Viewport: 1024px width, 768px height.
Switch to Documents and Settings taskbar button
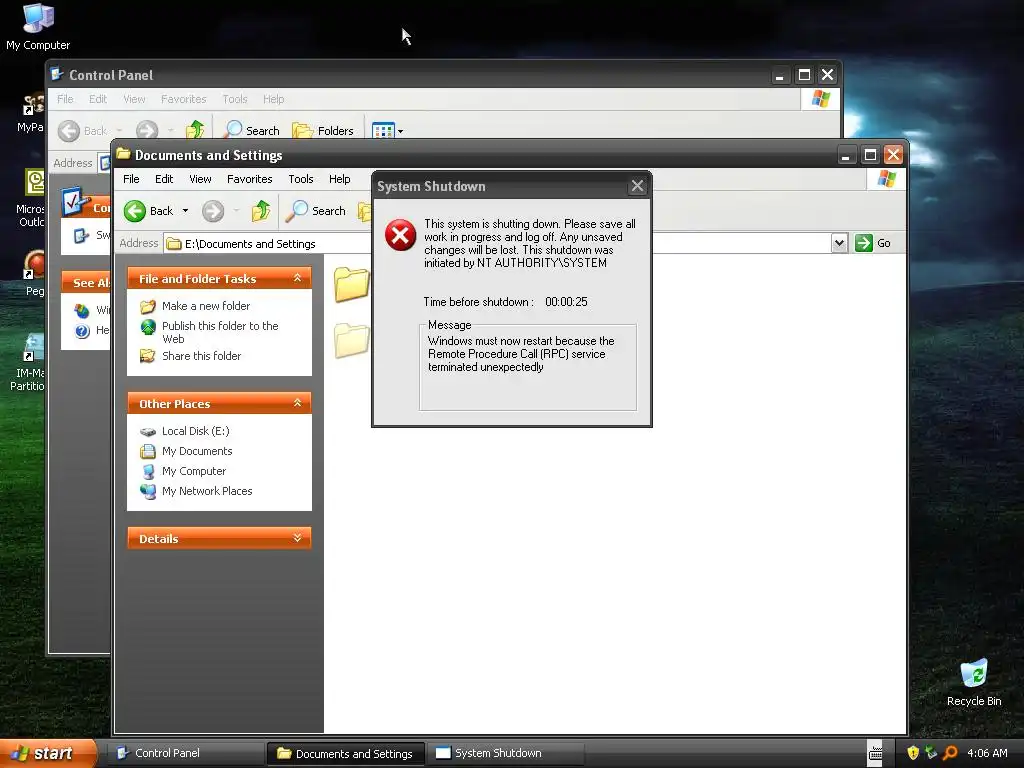coord(346,754)
